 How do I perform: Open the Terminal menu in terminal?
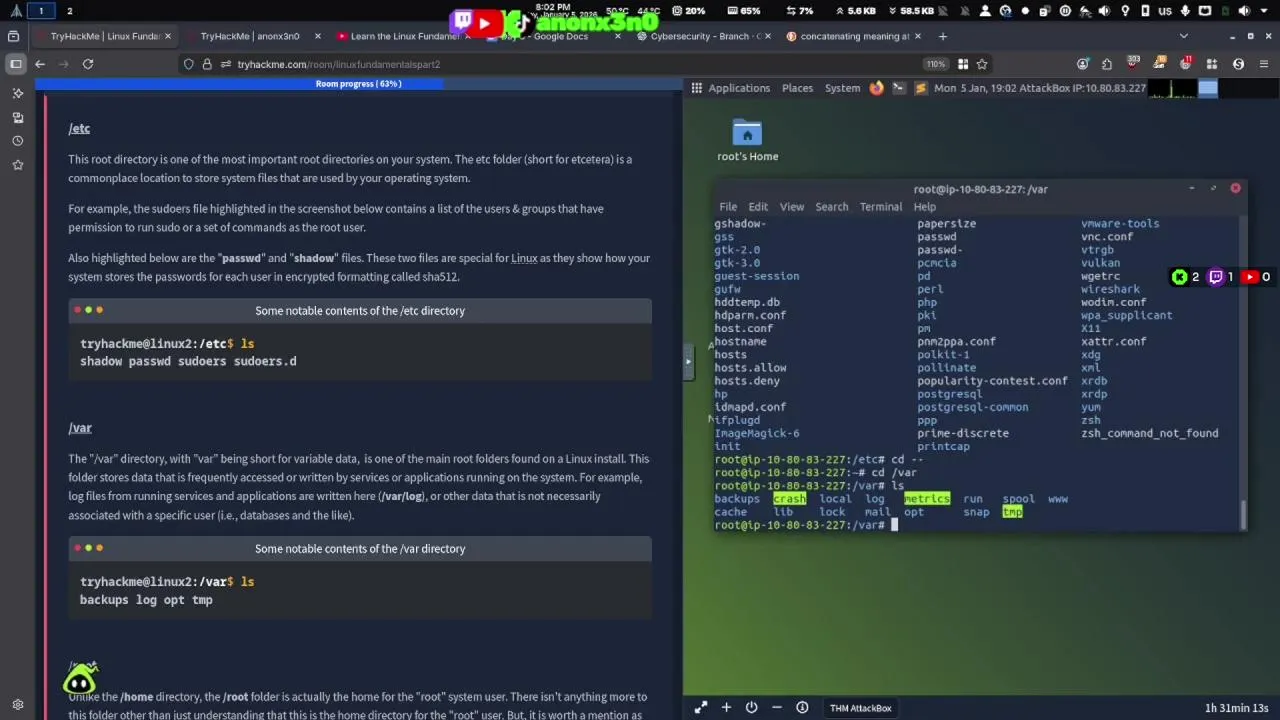click(881, 207)
